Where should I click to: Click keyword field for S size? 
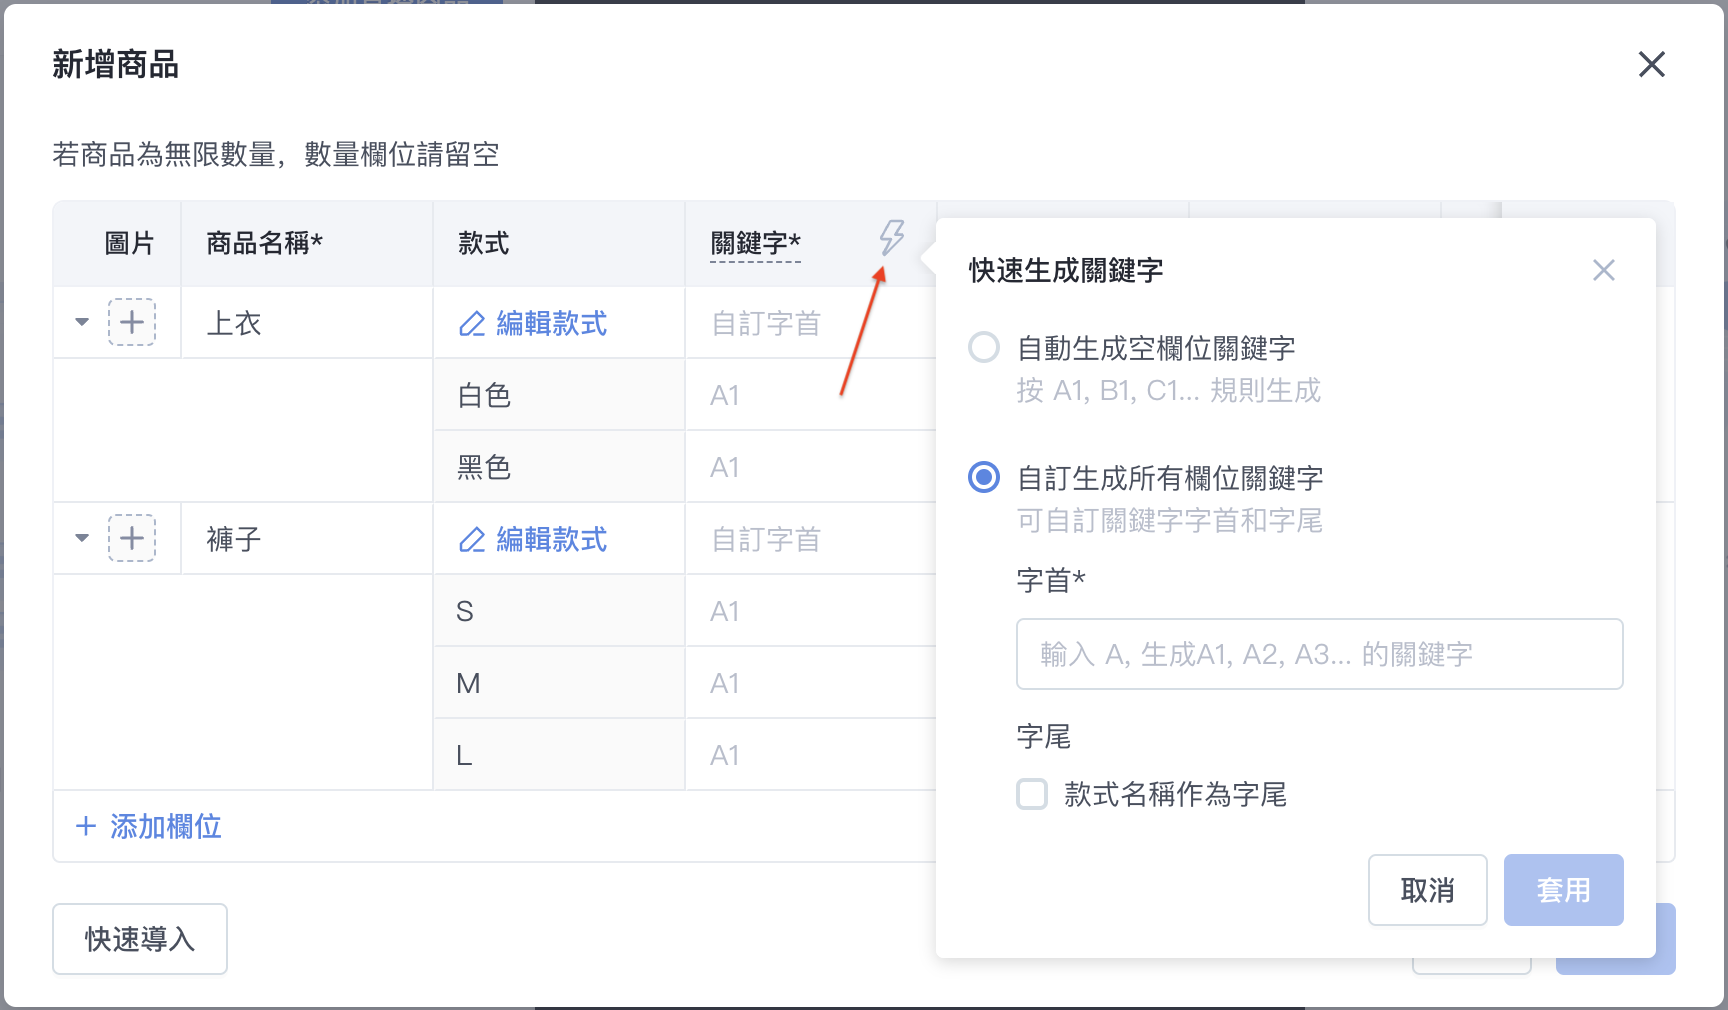810,611
